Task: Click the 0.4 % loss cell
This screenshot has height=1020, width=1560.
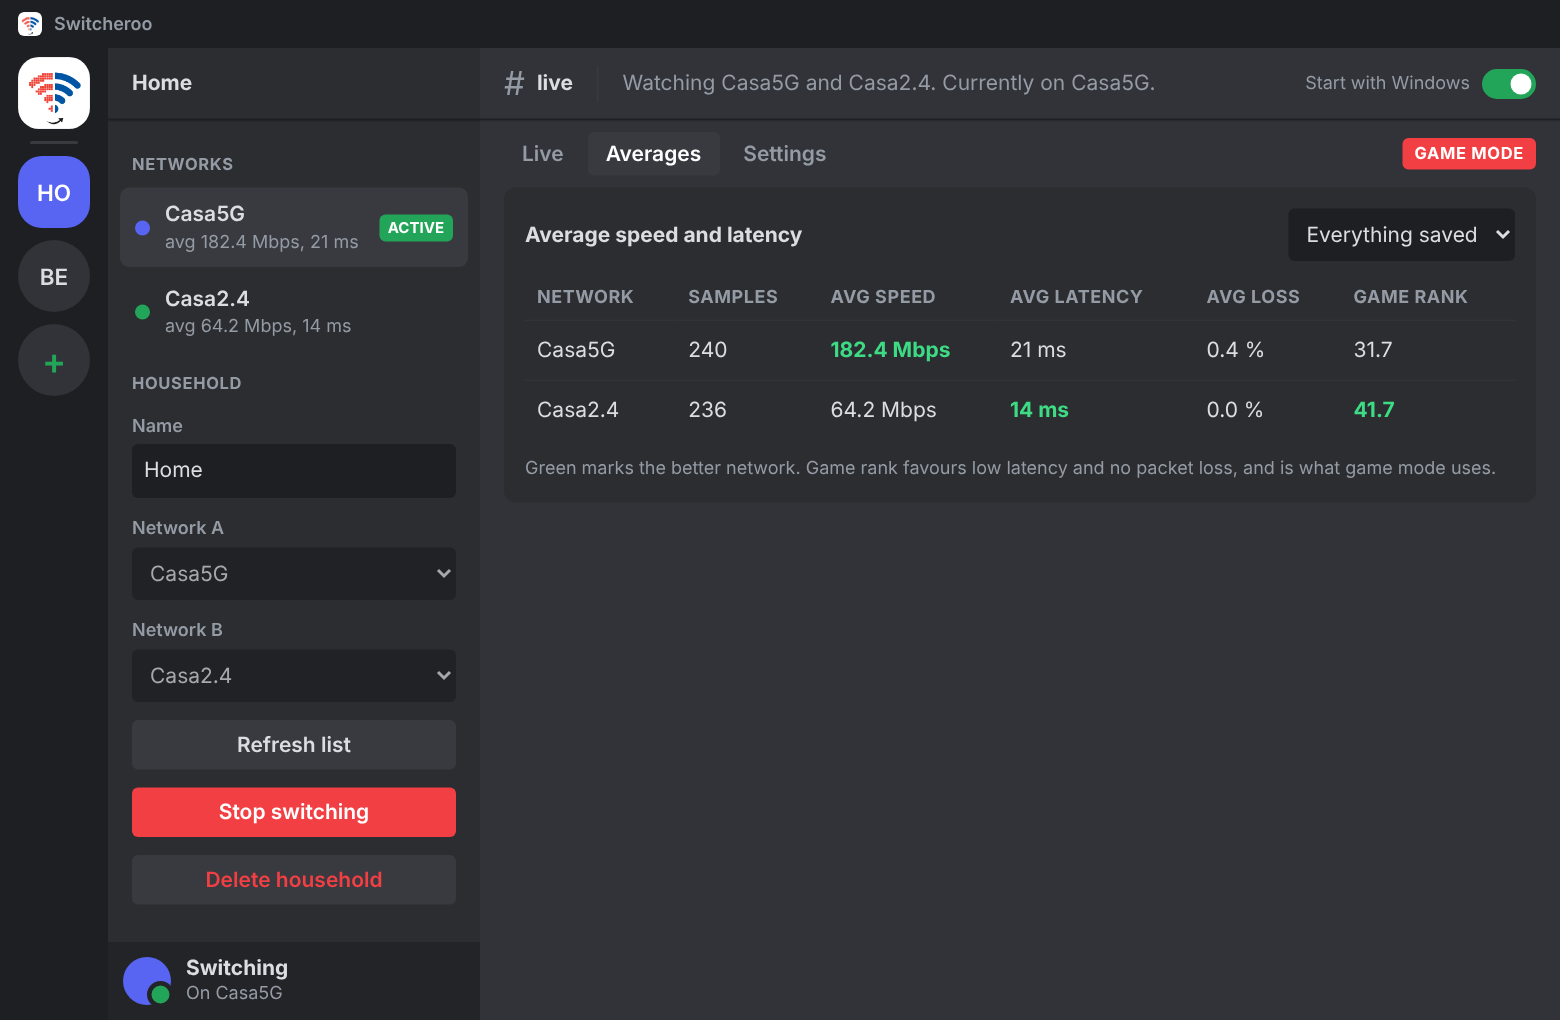Action: pos(1235,350)
